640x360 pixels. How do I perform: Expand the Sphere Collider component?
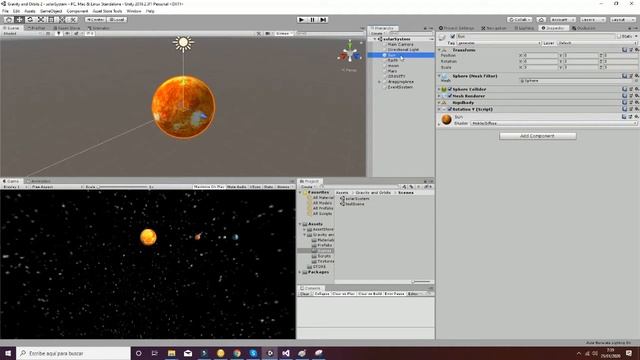(x=440, y=89)
